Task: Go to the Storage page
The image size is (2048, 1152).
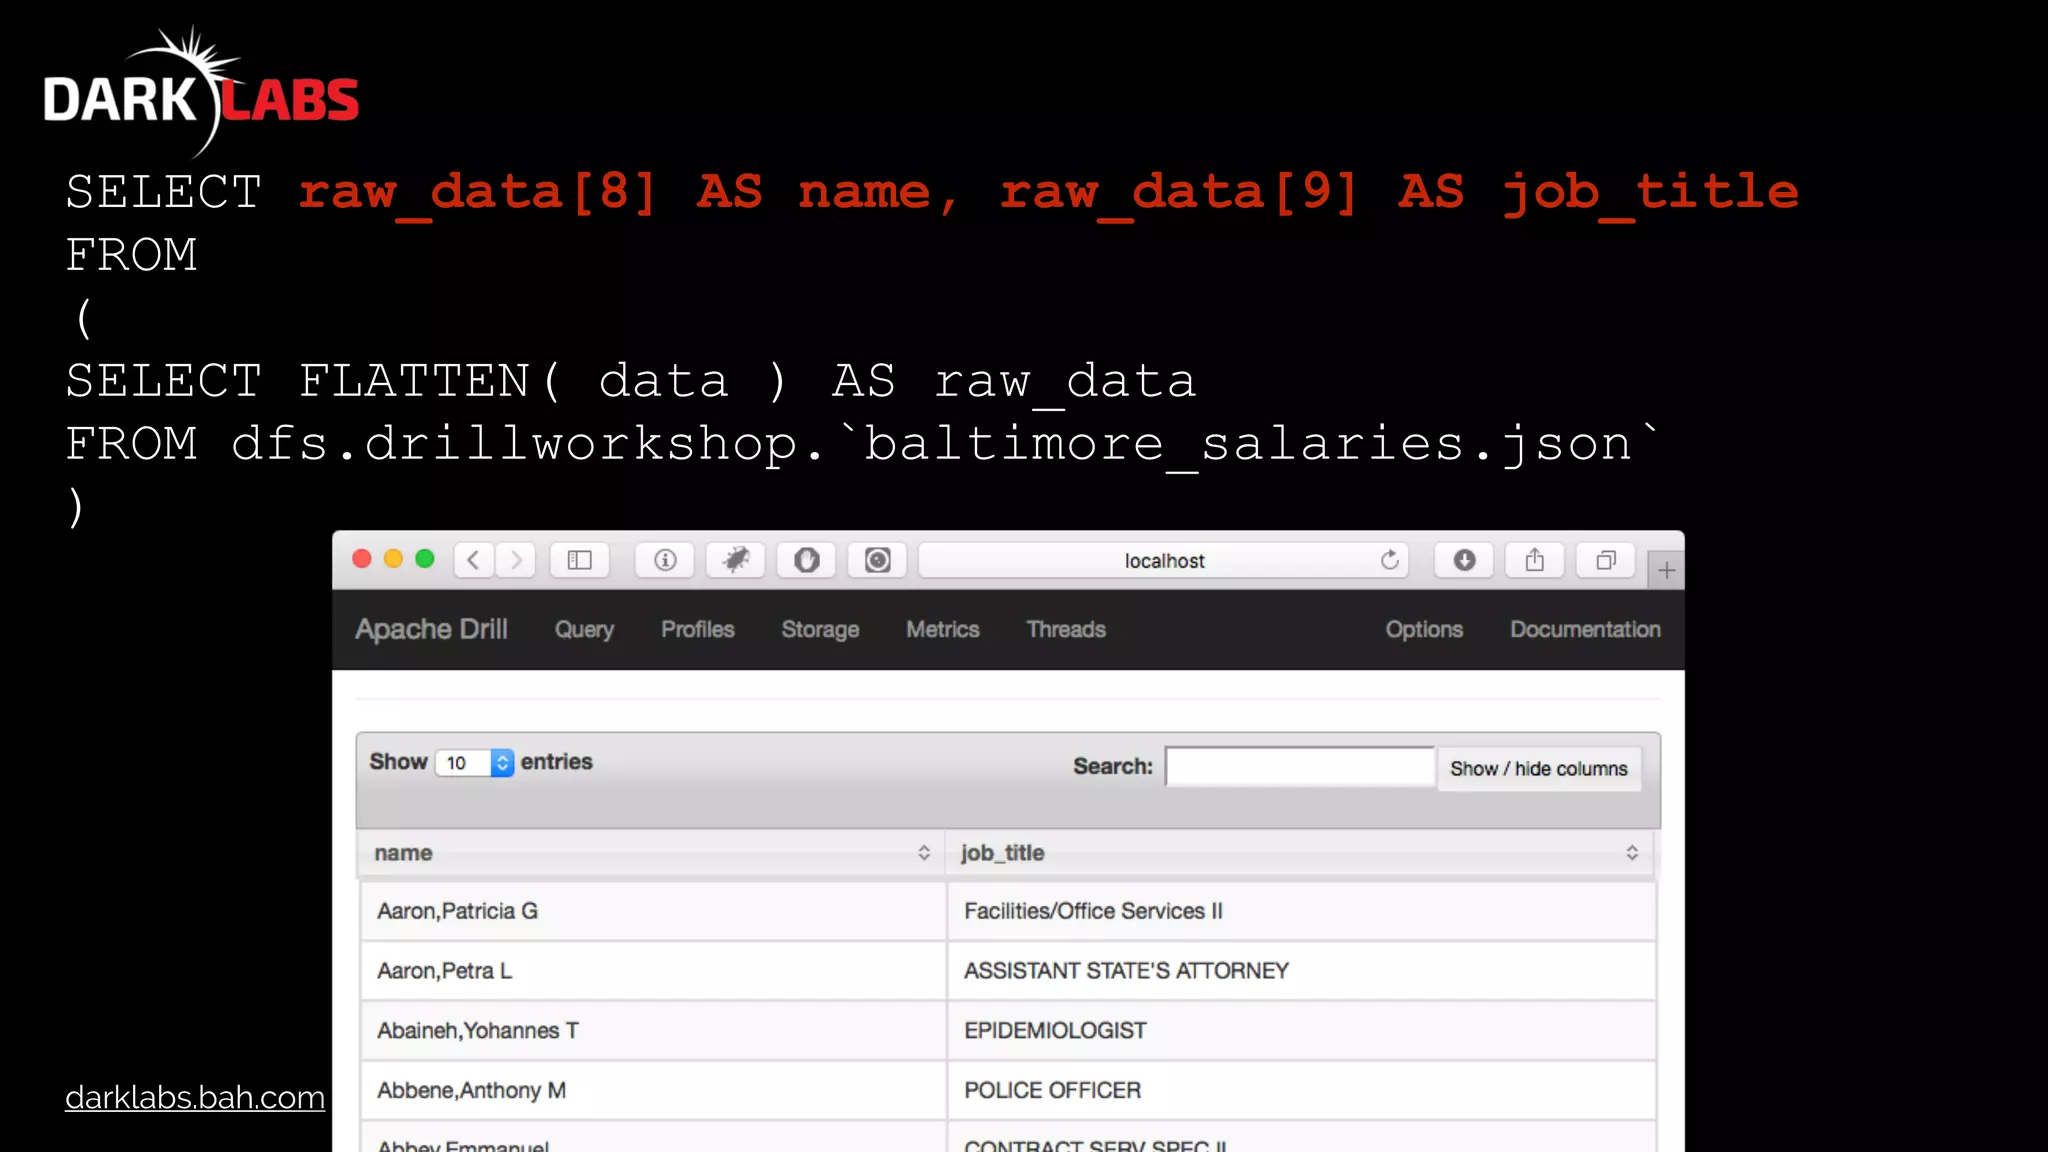Action: [820, 629]
